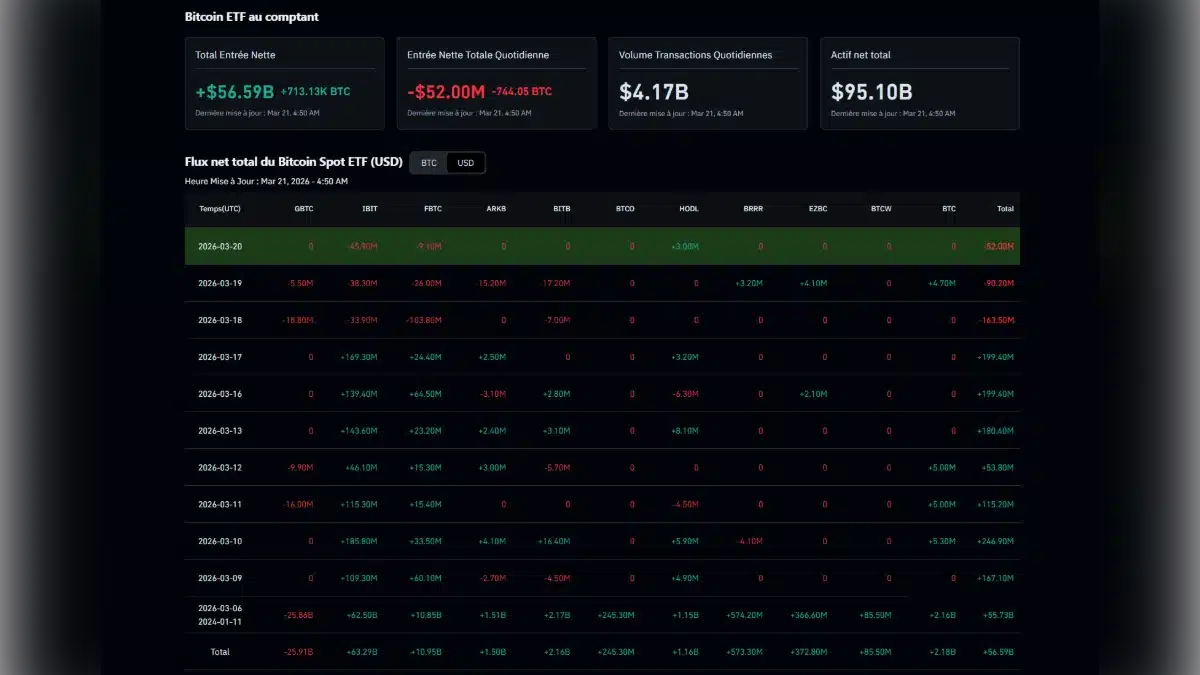The width and height of the screenshot is (1200, 675).
Task: Click the ARKB column header
Action: coord(495,209)
